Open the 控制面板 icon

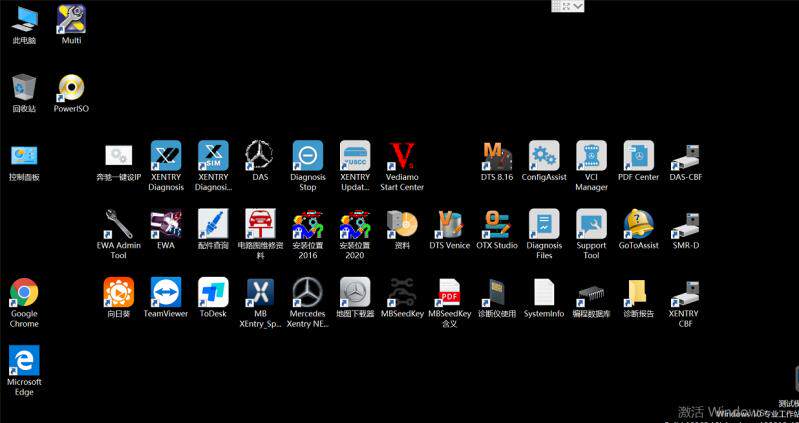pos(24,156)
